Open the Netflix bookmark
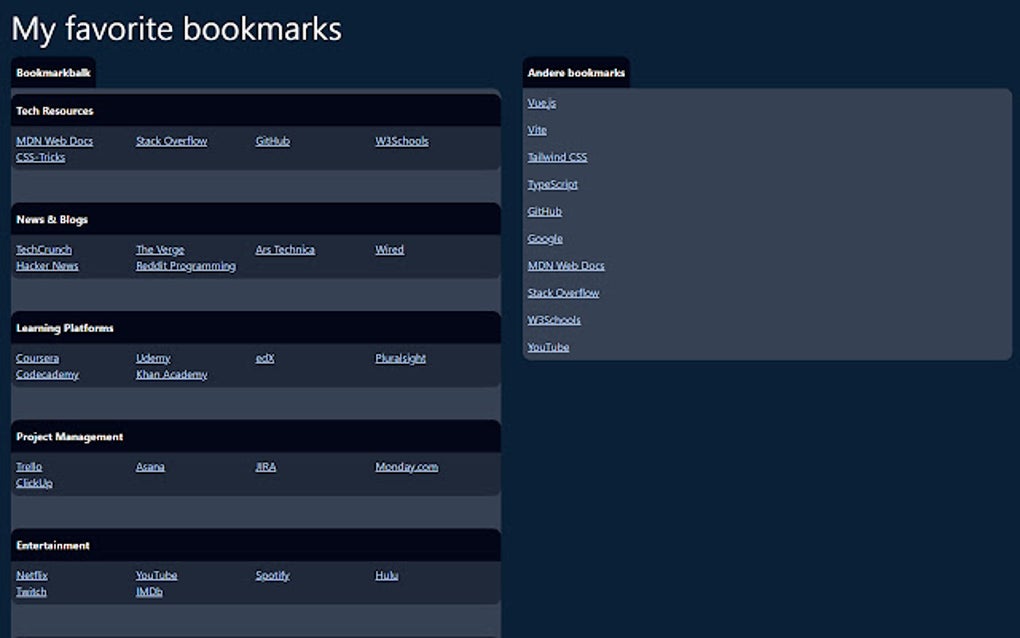The image size is (1020, 638). click(x=32, y=576)
